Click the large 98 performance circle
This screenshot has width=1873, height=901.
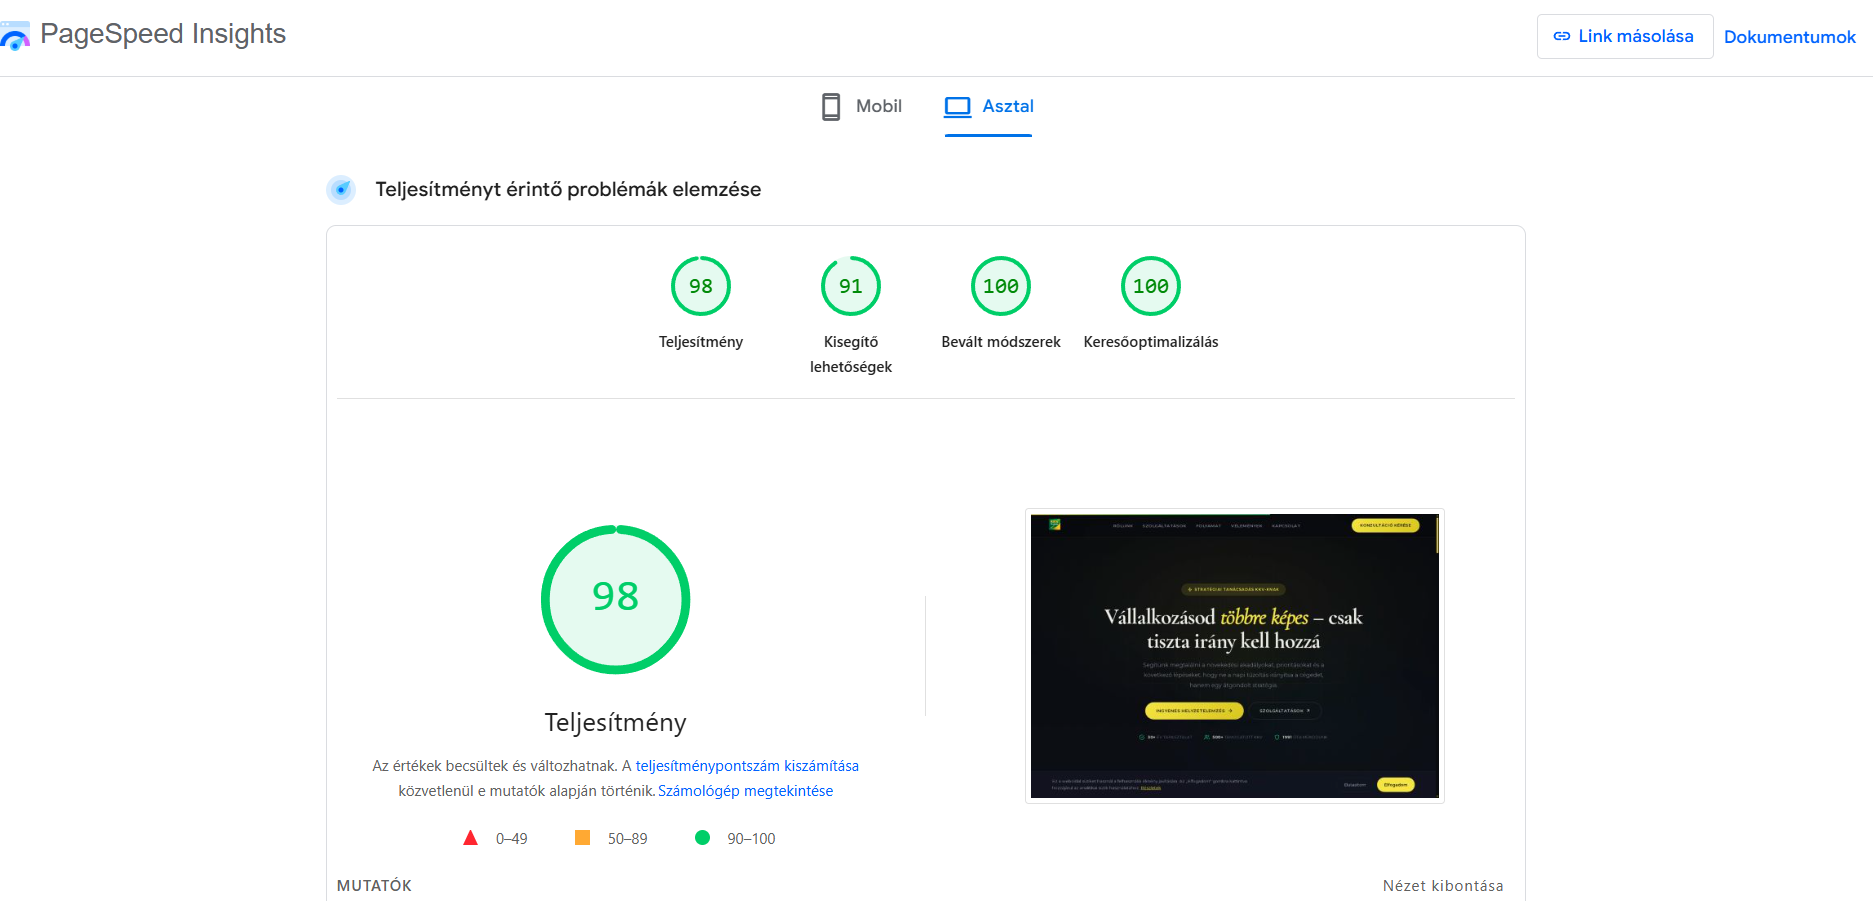click(x=615, y=599)
